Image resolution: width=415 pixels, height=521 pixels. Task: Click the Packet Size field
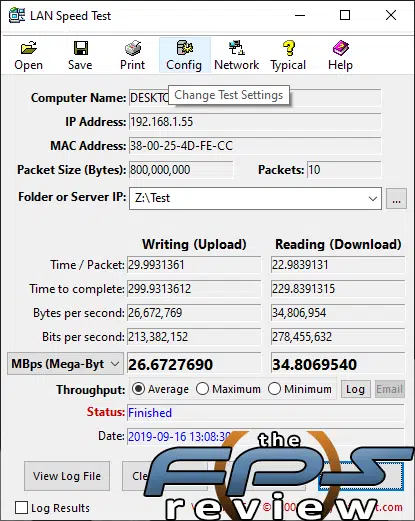click(x=181, y=170)
